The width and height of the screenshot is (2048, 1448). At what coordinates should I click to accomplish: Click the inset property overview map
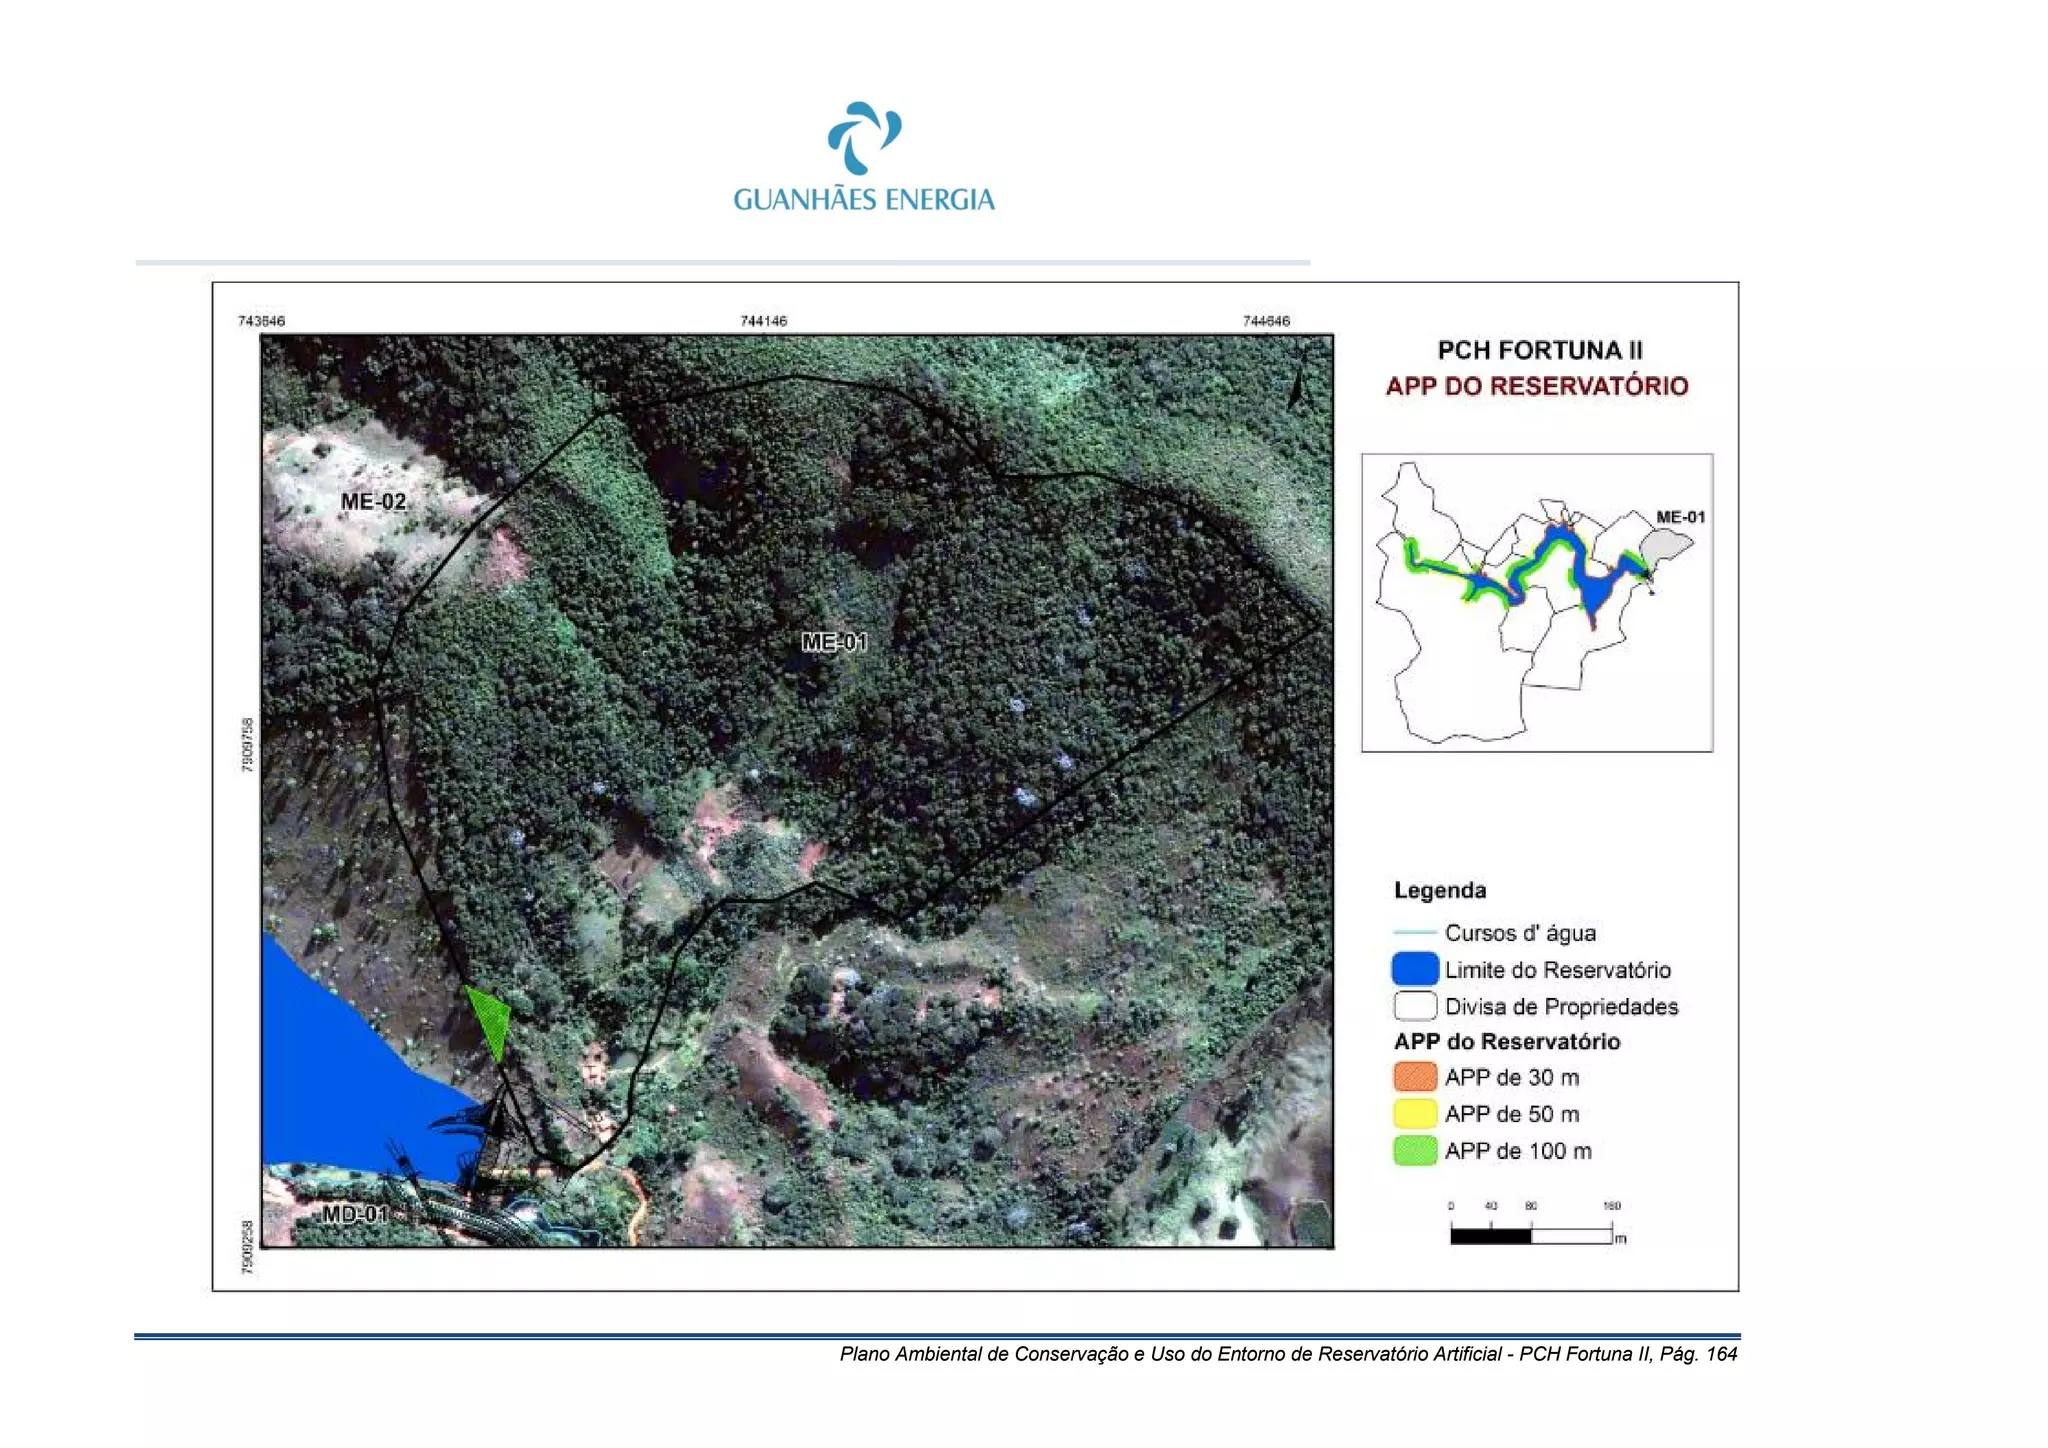point(1537,603)
